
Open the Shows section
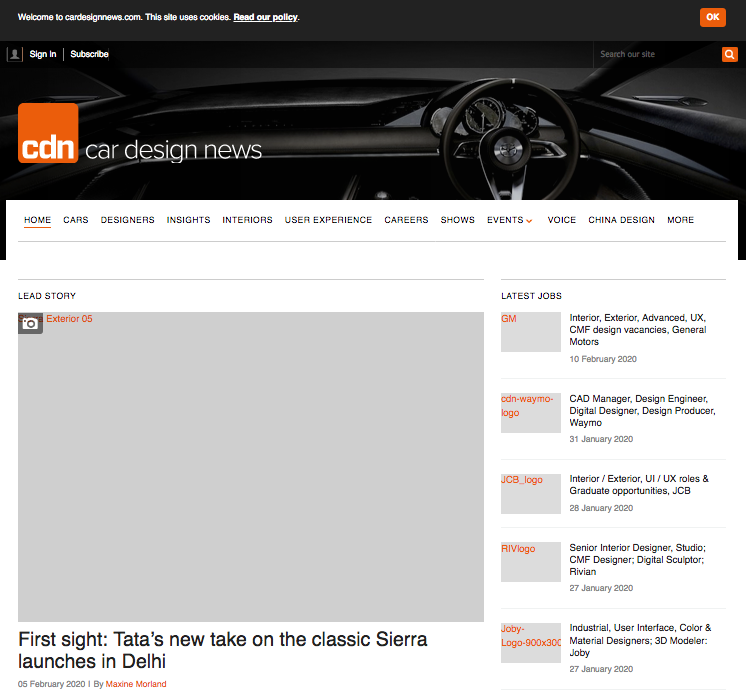(x=458, y=220)
